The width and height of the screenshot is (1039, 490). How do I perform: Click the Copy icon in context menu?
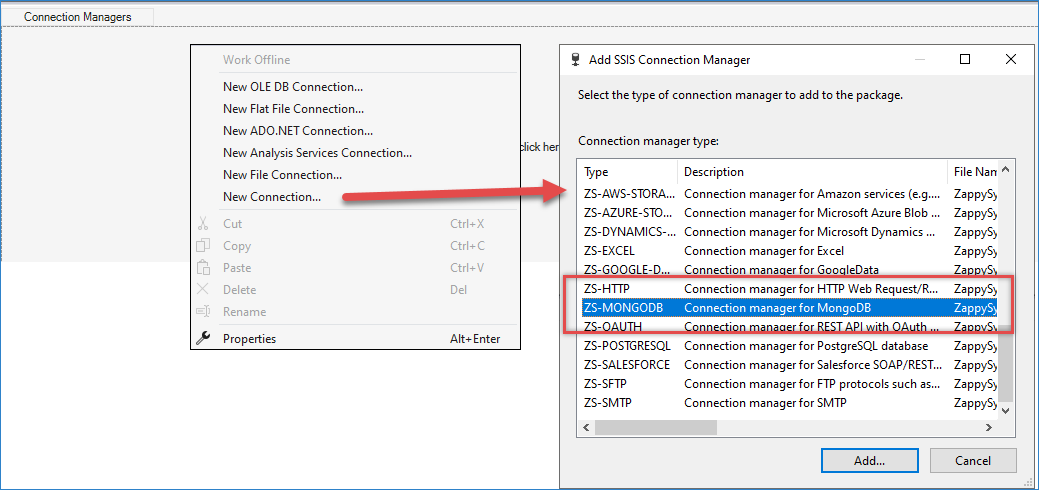(203, 246)
